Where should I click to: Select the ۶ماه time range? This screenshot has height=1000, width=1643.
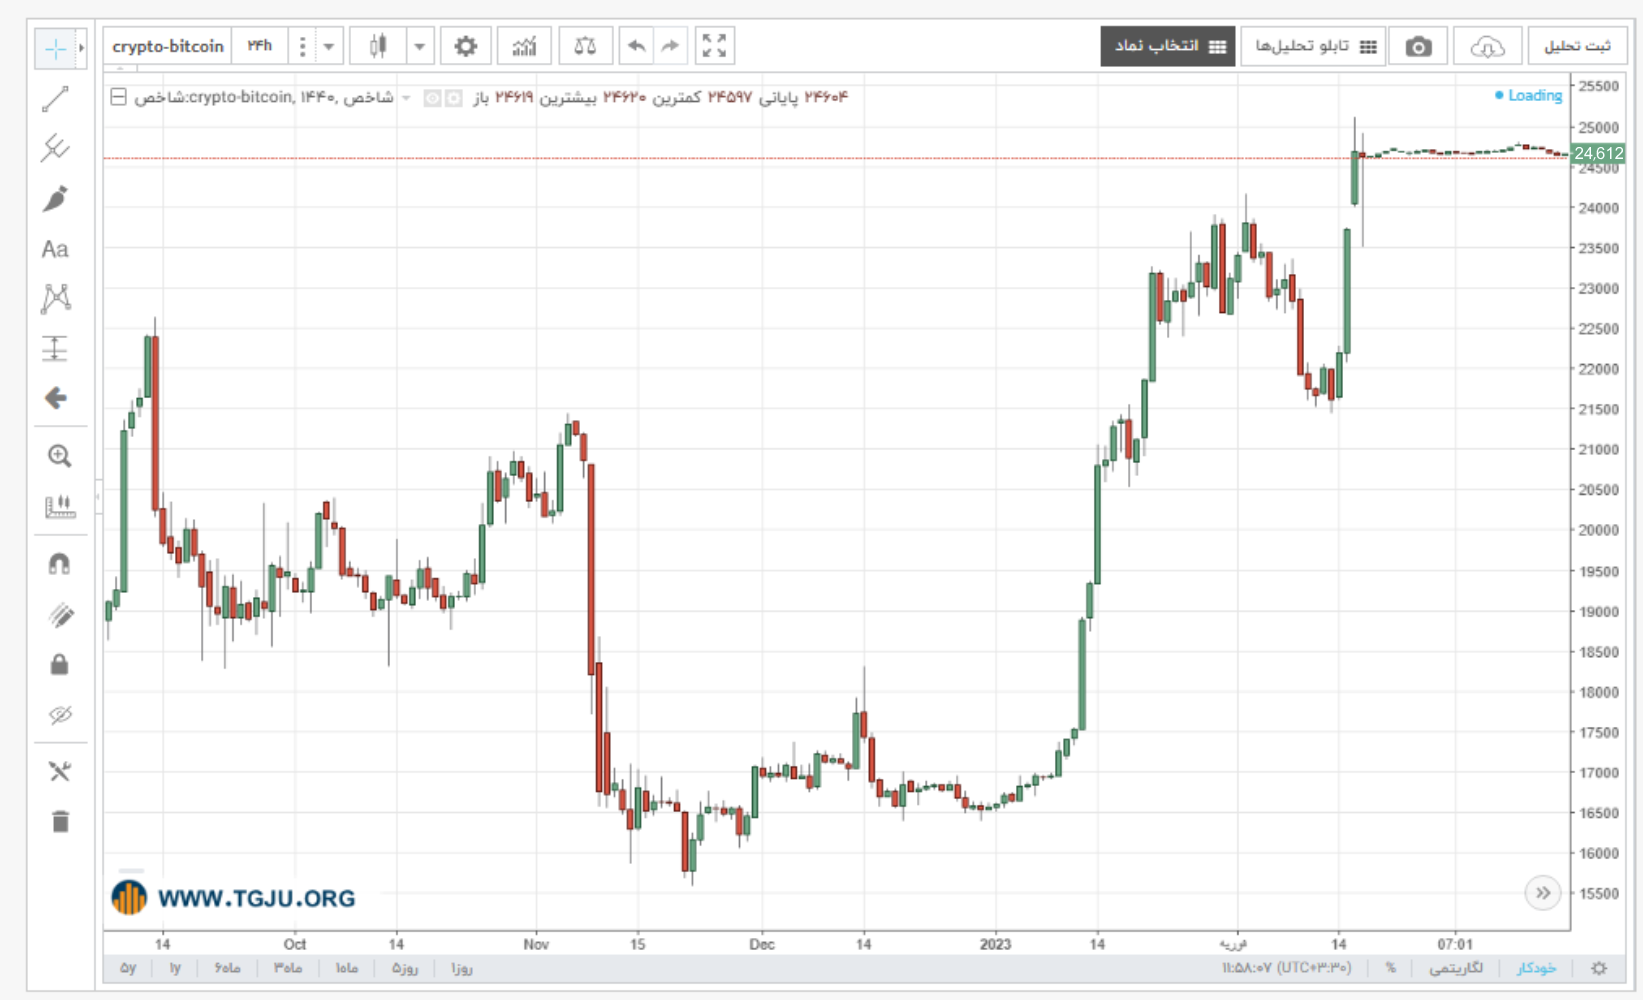click(227, 968)
